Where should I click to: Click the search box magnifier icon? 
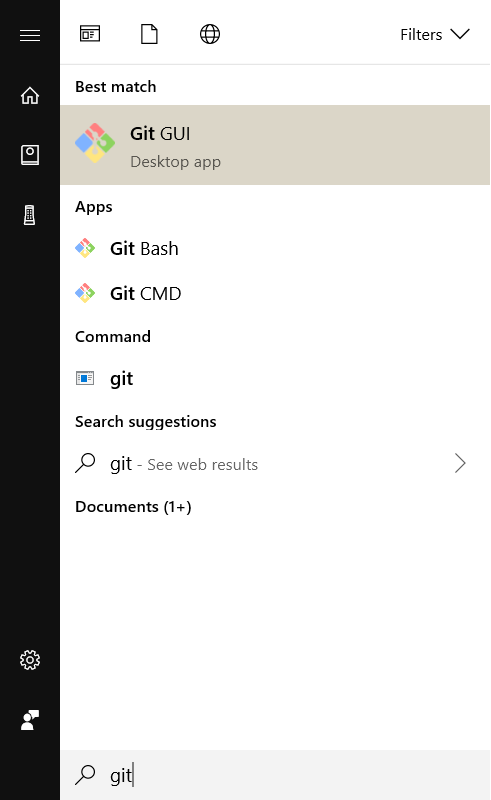point(85,774)
